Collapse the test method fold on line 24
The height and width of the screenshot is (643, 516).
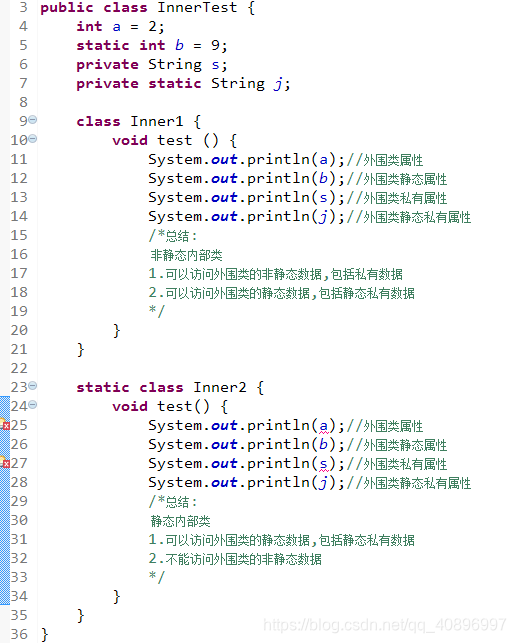tap(33, 405)
